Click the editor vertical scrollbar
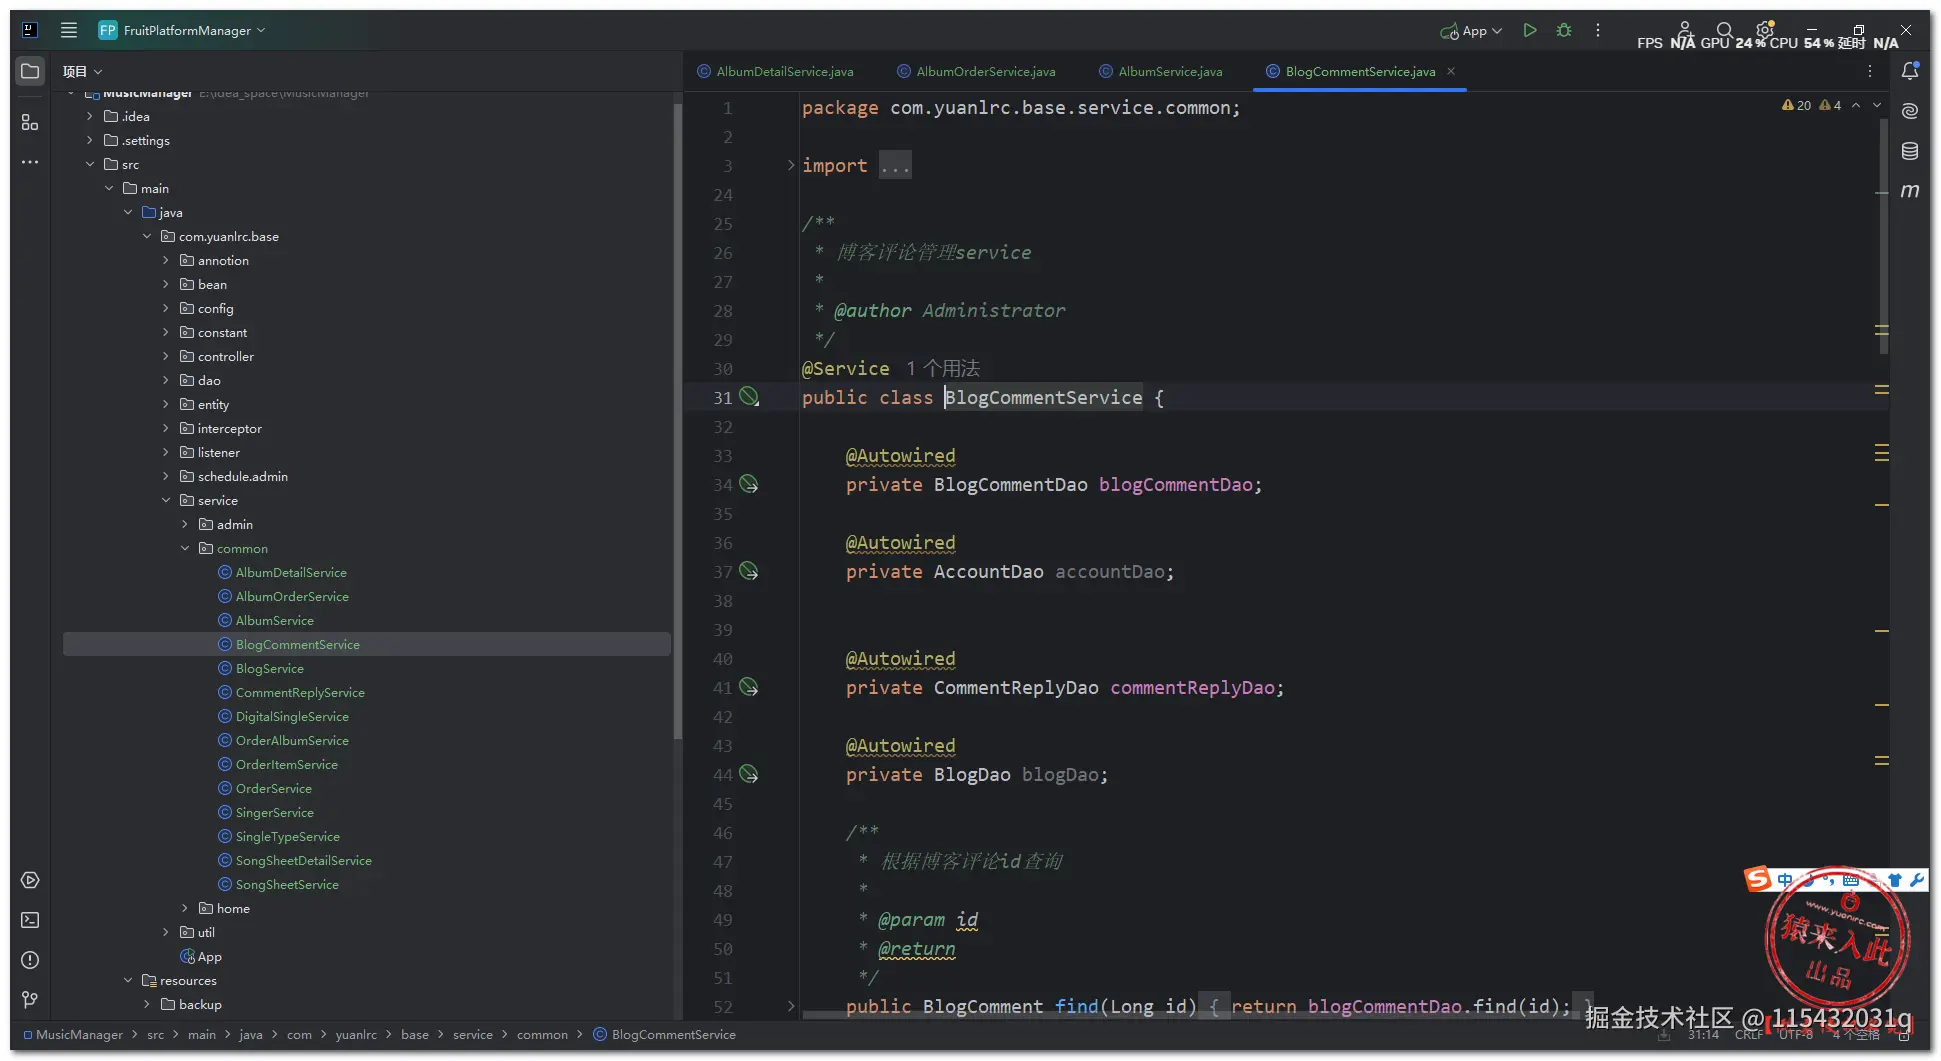The height and width of the screenshot is (1061, 1941). (1884, 237)
